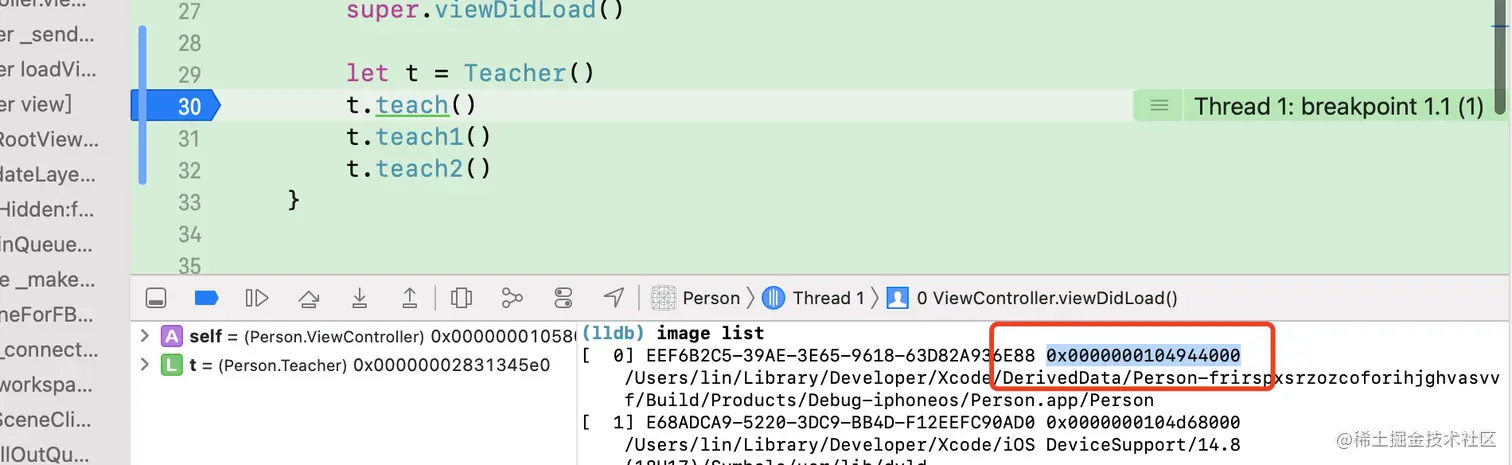Click the Teacher address 0x00000002831345e0

452,365
